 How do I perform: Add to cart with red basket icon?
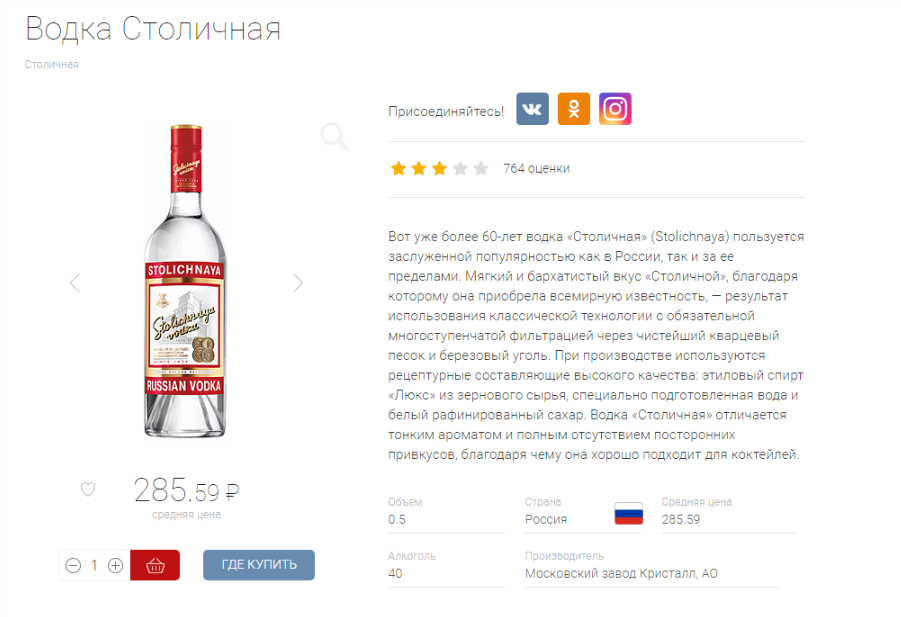(155, 565)
